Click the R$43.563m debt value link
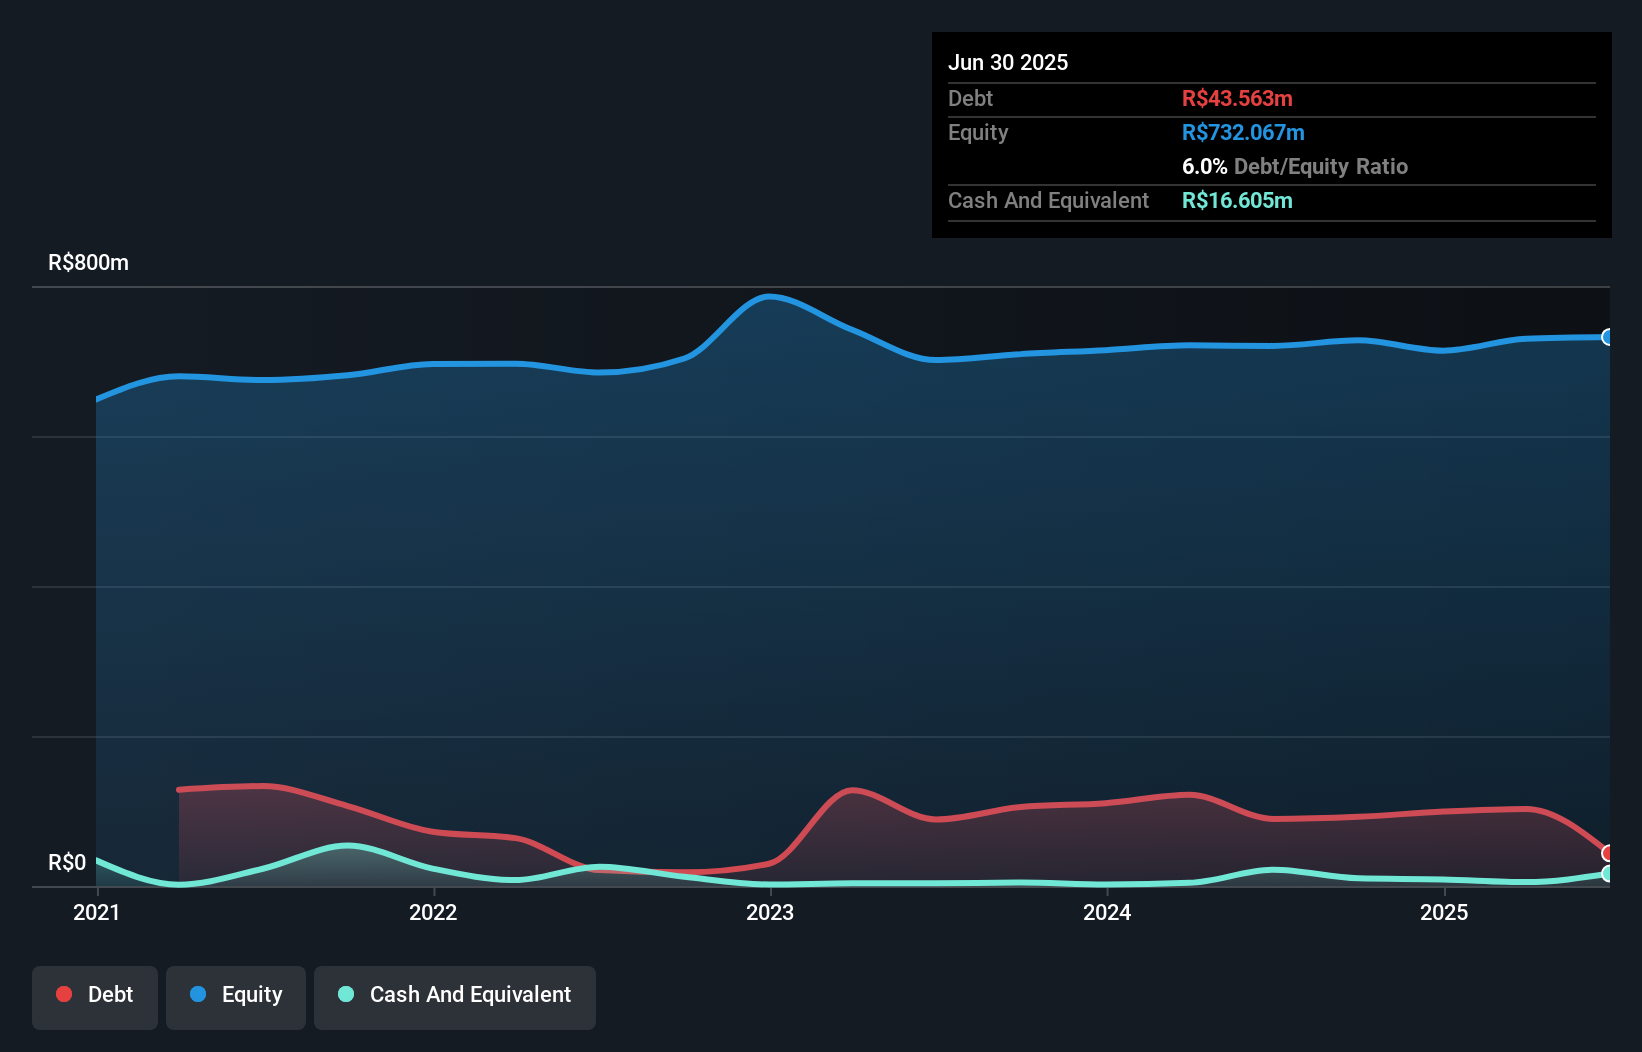 [1238, 98]
